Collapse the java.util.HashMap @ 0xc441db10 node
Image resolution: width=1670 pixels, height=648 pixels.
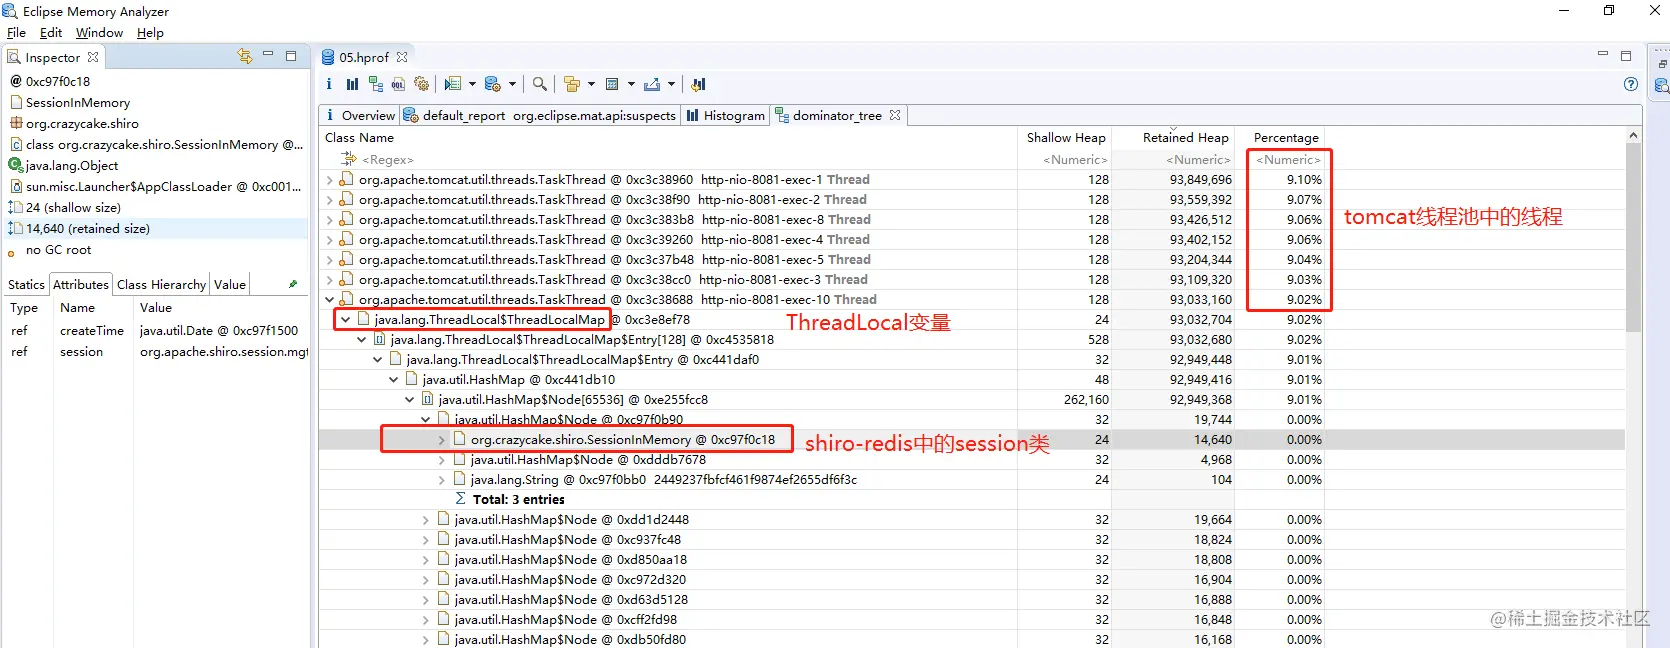click(394, 380)
